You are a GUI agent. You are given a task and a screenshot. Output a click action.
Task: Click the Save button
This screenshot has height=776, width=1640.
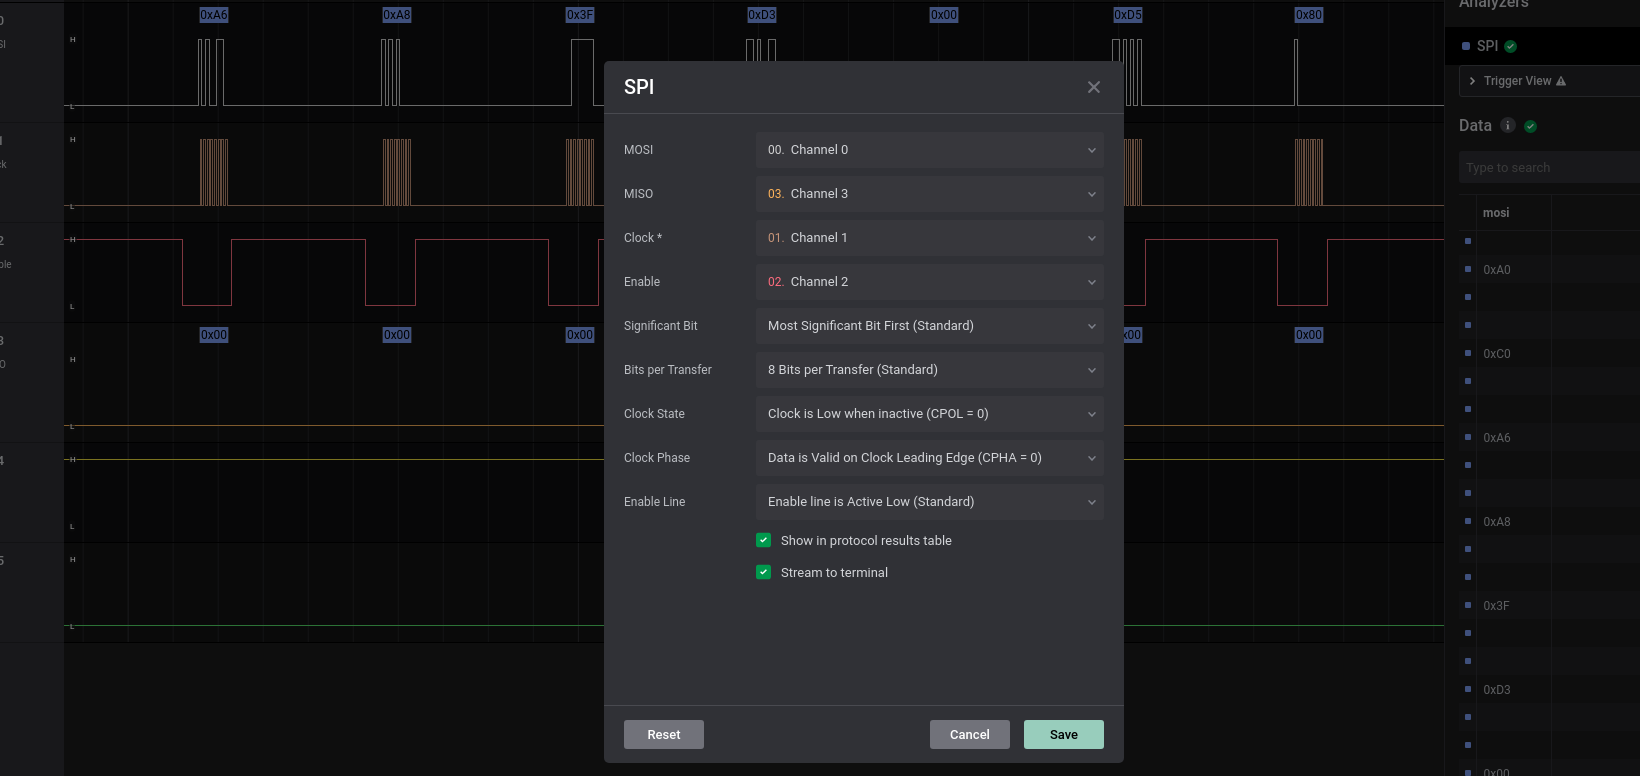1063,734
